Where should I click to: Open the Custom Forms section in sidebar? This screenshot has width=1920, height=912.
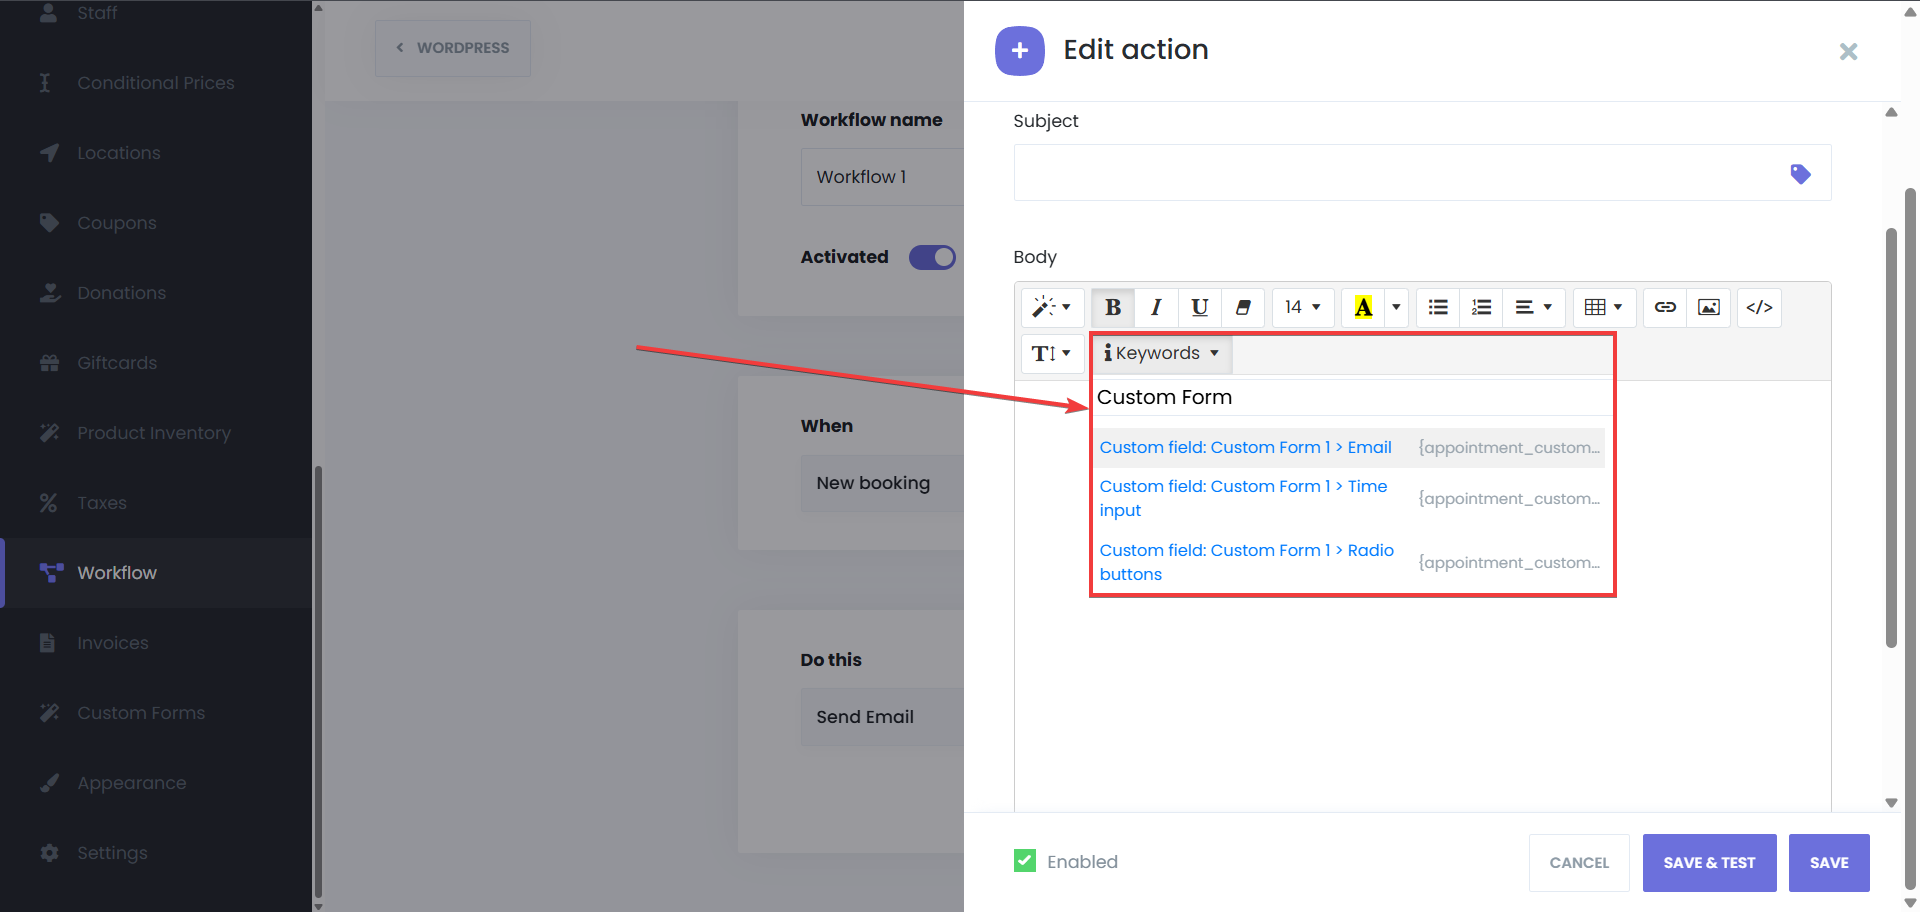coord(139,712)
